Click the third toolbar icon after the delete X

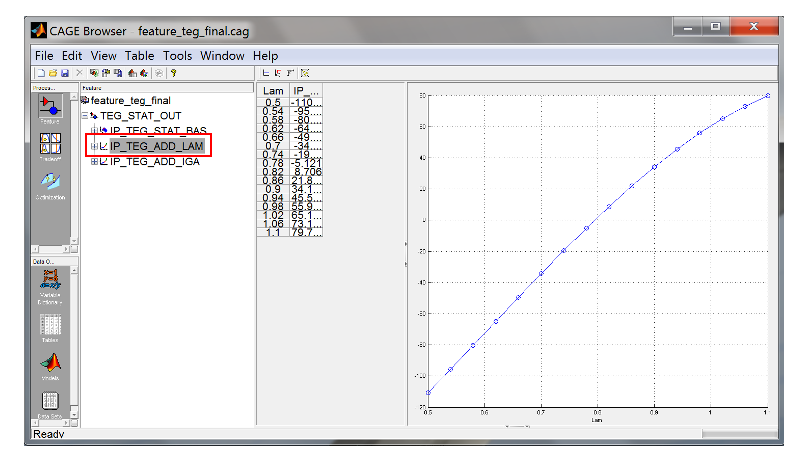point(118,73)
